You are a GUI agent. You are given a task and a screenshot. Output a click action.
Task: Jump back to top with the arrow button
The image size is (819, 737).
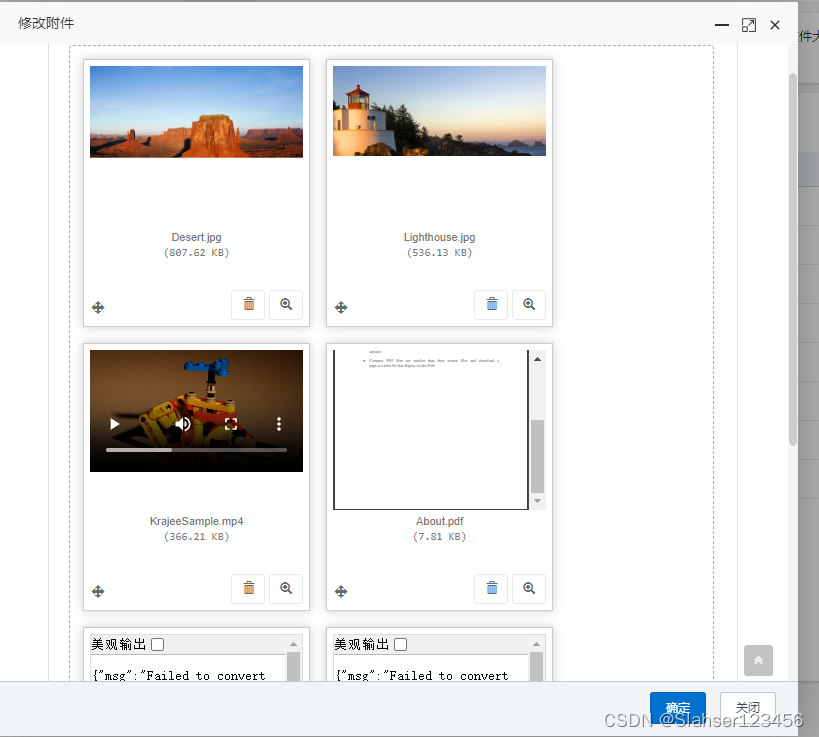(x=758, y=660)
